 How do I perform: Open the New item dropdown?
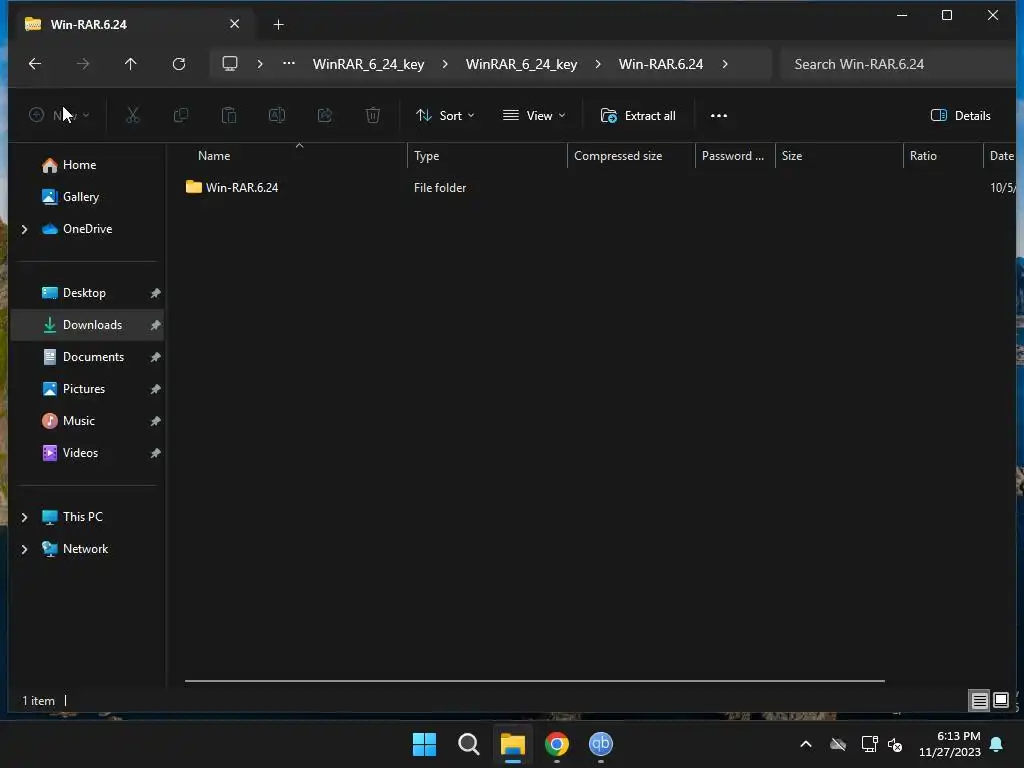coord(59,116)
